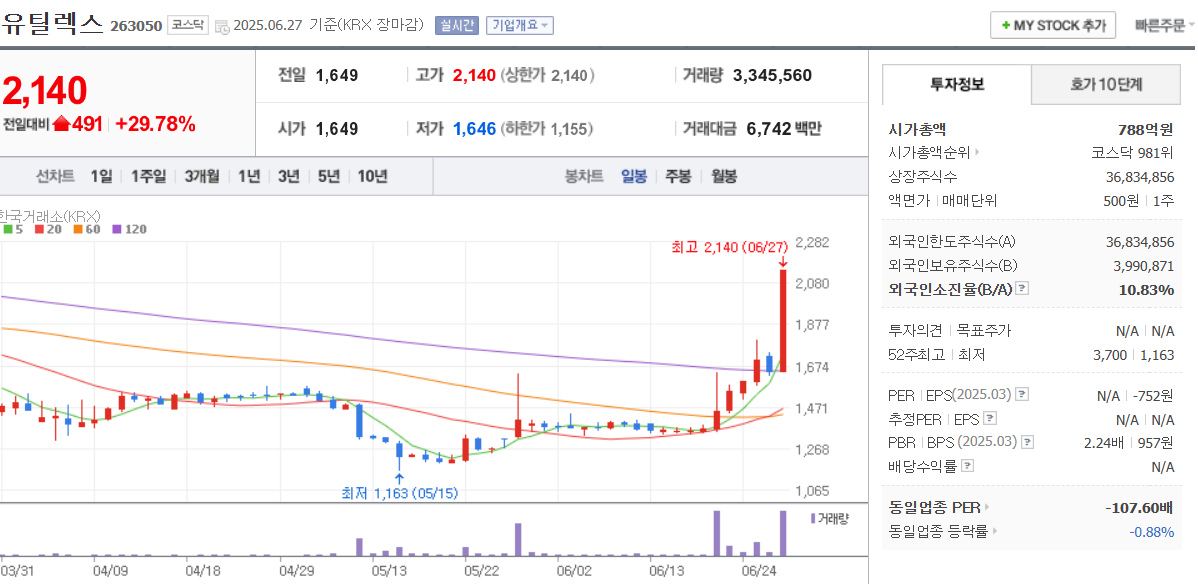Click help icon next to PER EPS(2025.03)
The height and width of the screenshot is (584, 1198).
(x=1023, y=394)
